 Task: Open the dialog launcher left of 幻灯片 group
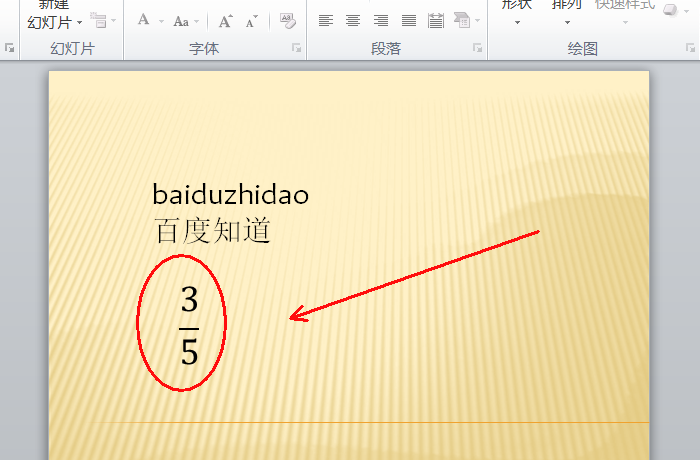pyautogui.click(x=9, y=48)
